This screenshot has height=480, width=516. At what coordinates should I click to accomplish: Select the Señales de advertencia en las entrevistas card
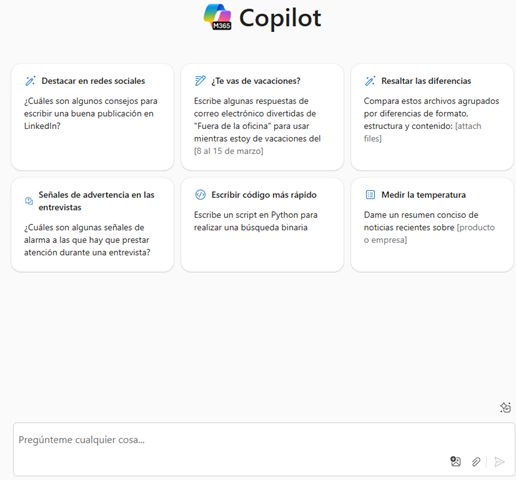click(93, 225)
